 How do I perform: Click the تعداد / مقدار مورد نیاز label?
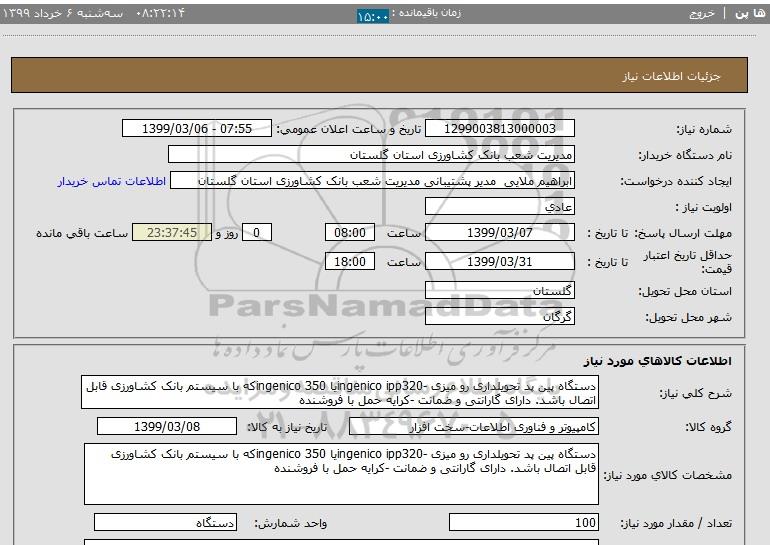click(x=676, y=523)
